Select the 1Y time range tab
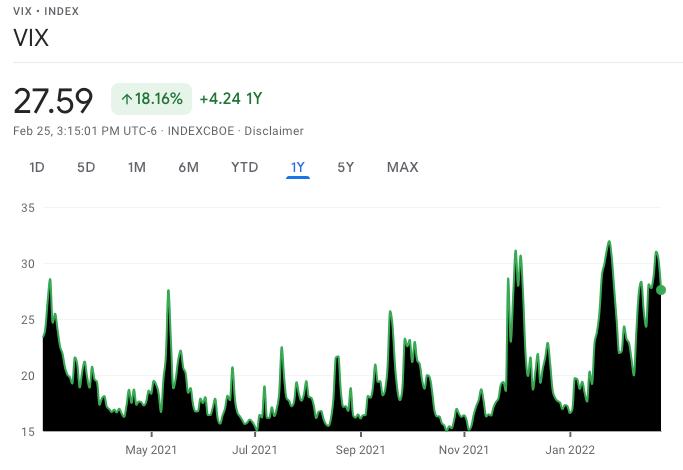 (298, 167)
